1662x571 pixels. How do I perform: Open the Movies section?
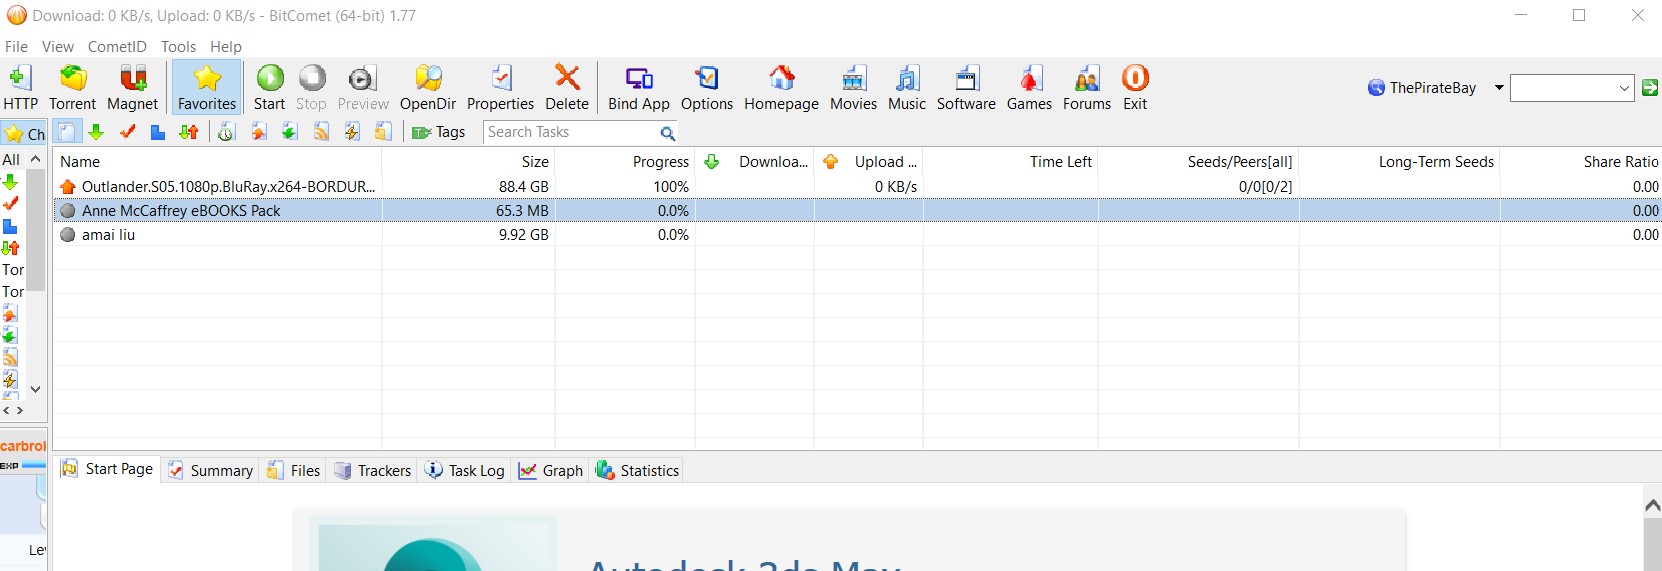853,87
